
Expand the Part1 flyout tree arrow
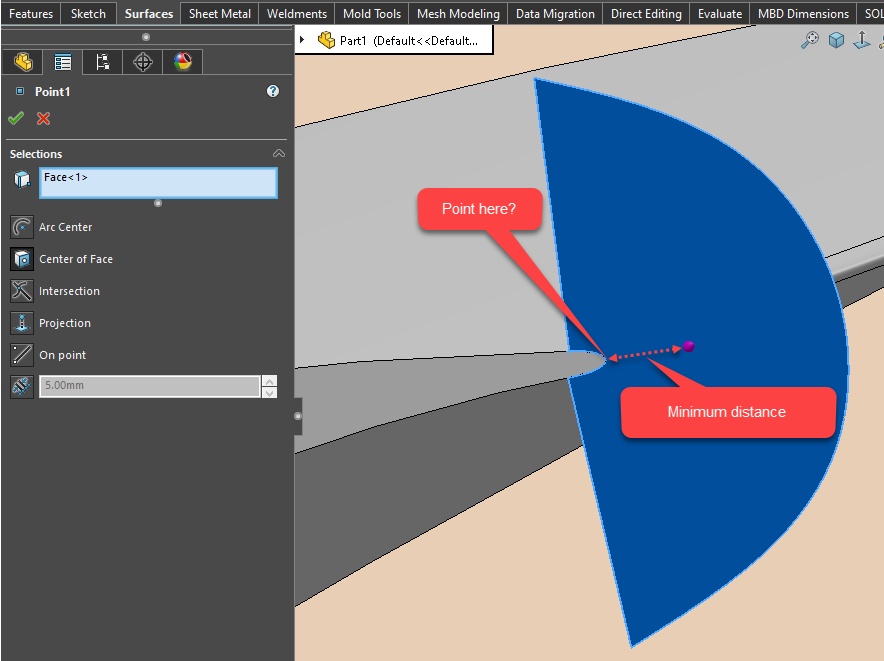point(302,40)
